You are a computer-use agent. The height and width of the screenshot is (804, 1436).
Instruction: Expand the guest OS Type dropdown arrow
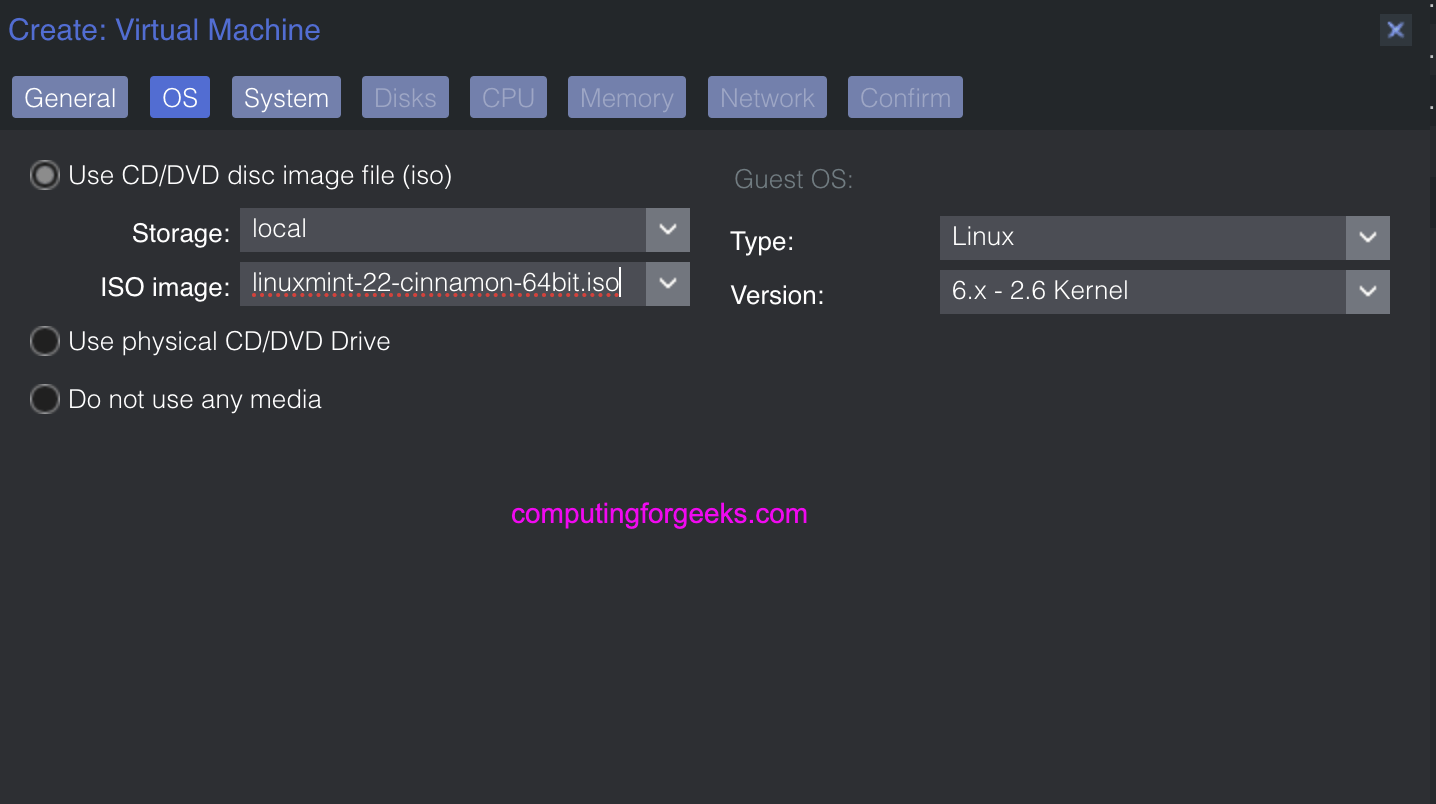click(x=1367, y=238)
